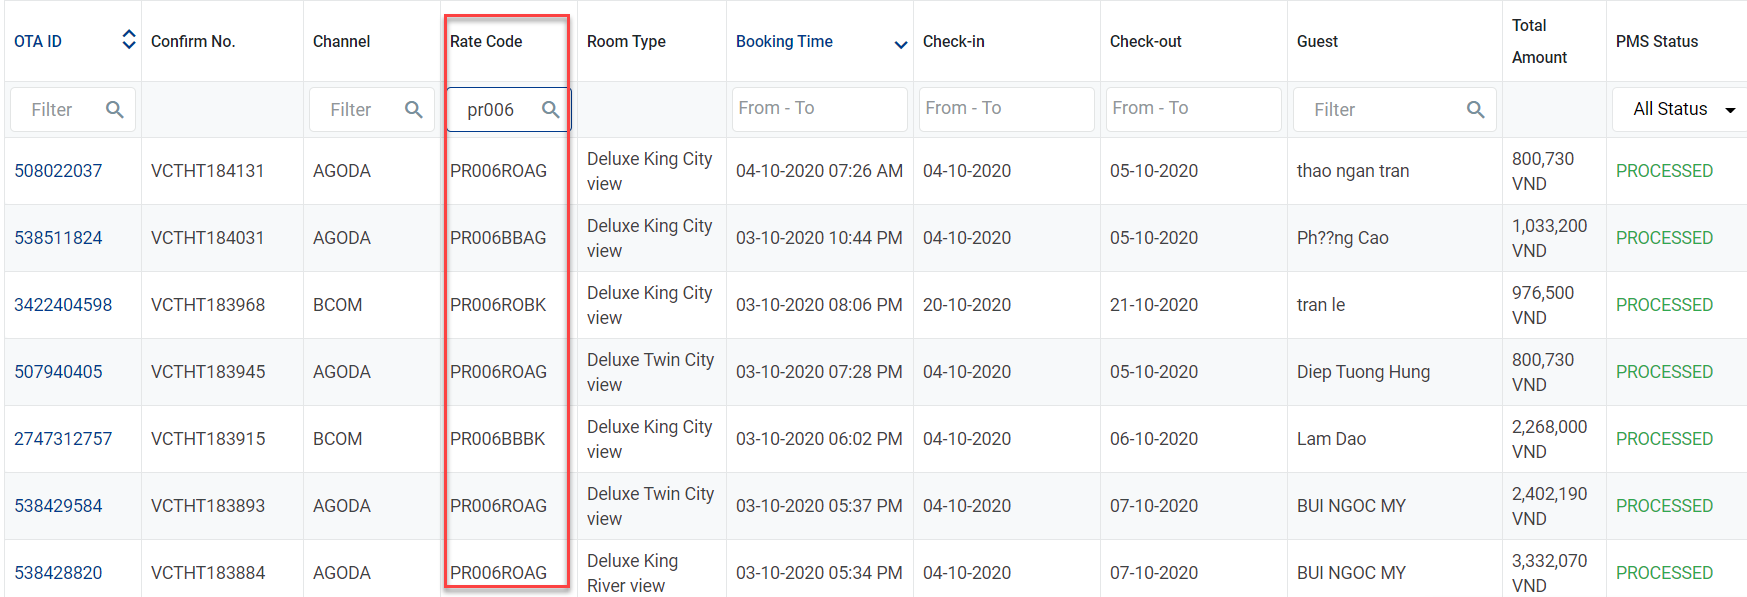Focus the Check-in From - To field

tap(1005, 108)
